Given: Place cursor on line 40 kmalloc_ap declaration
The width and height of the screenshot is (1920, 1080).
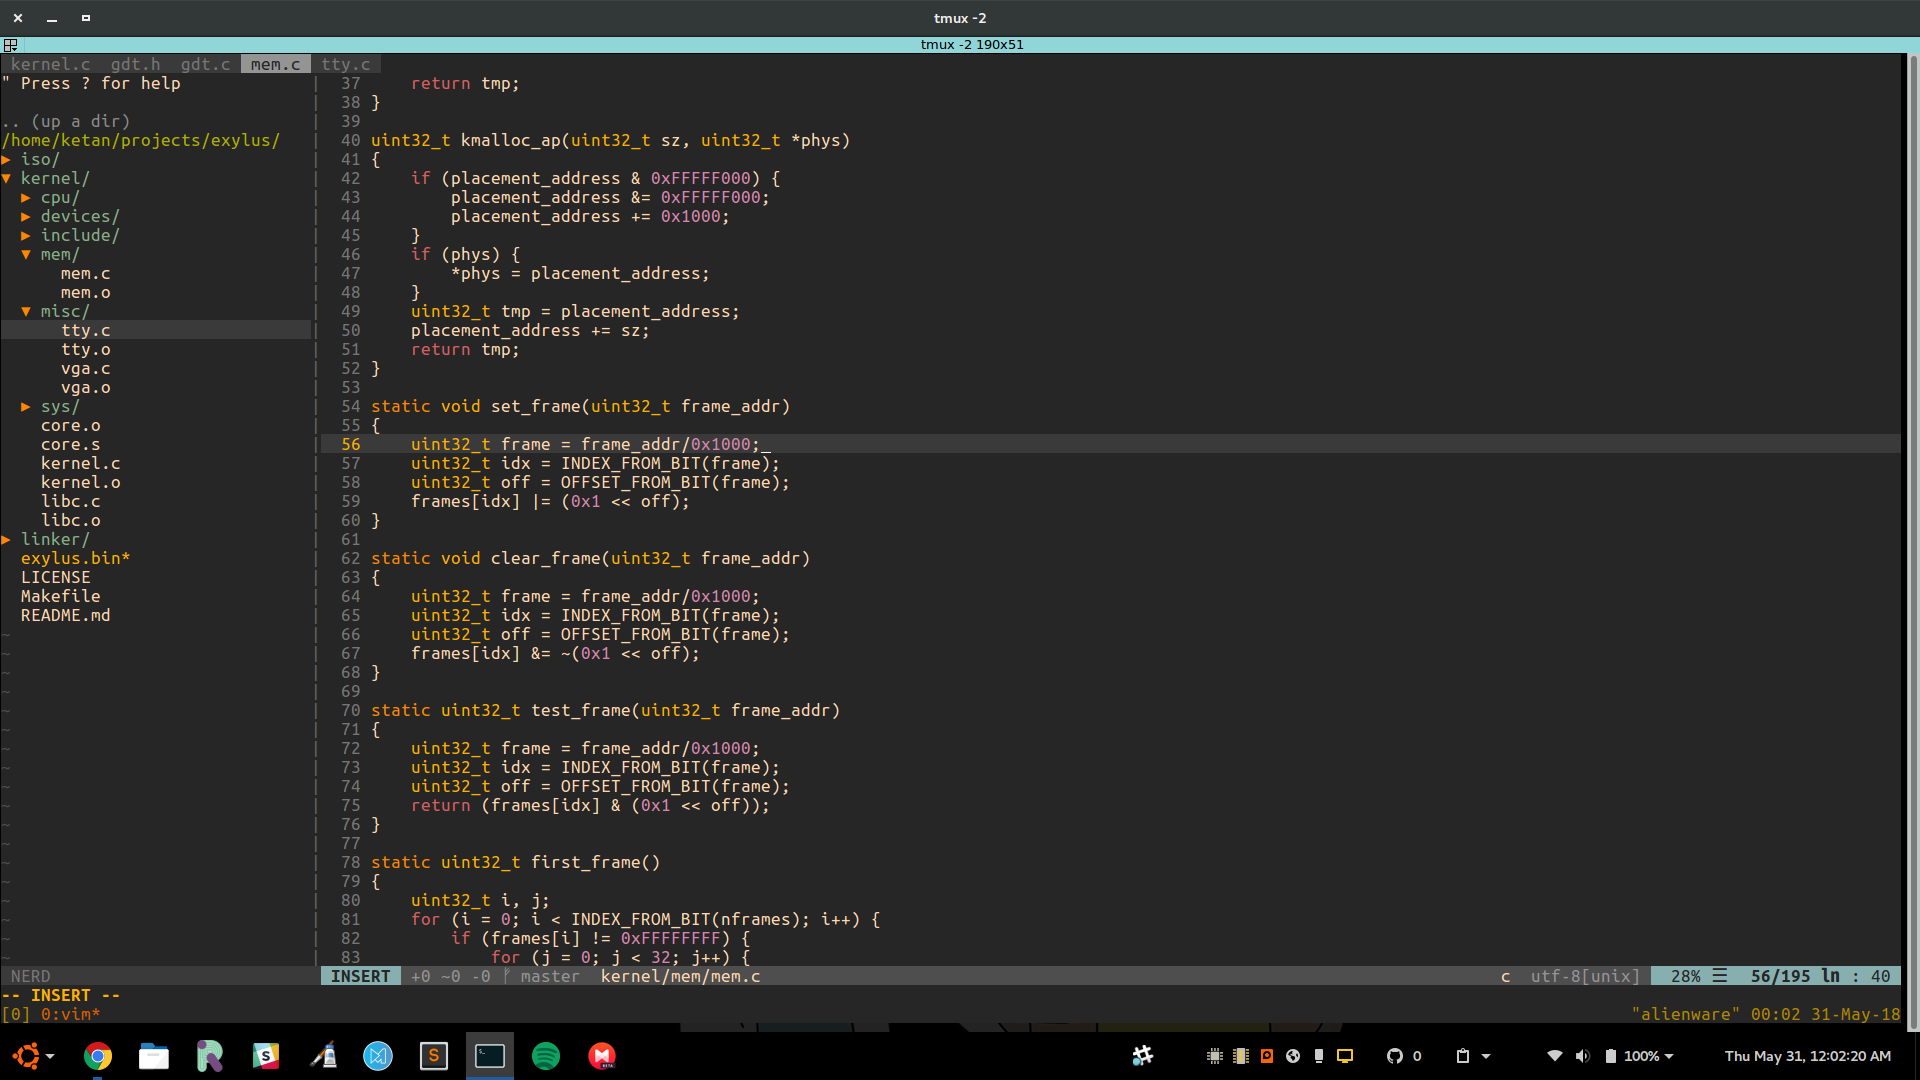Looking at the screenshot, I should (610, 140).
